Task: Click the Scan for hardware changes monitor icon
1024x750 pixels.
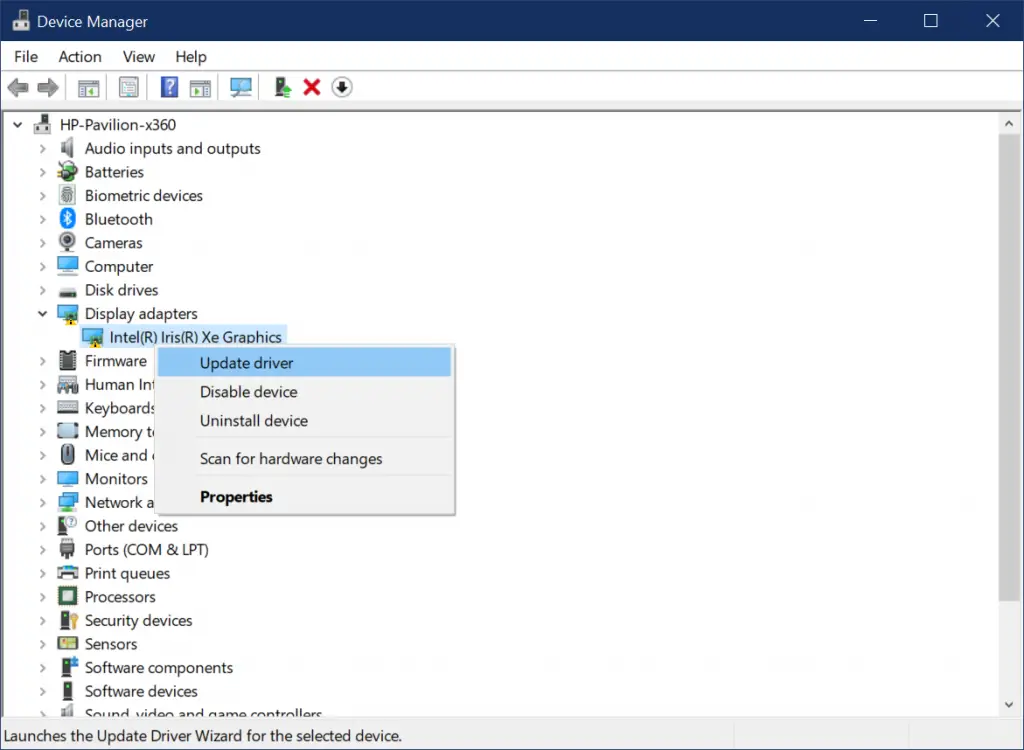Action: [x=240, y=87]
